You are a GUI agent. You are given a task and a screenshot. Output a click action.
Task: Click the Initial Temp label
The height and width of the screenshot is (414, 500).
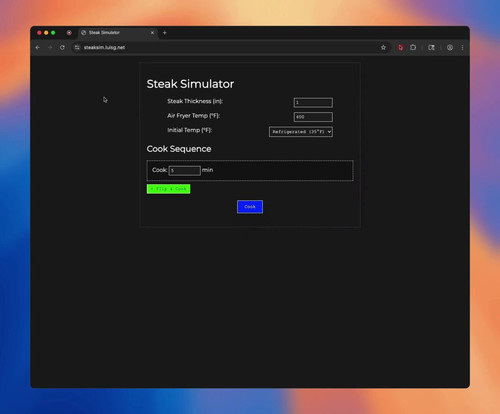[189, 130]
